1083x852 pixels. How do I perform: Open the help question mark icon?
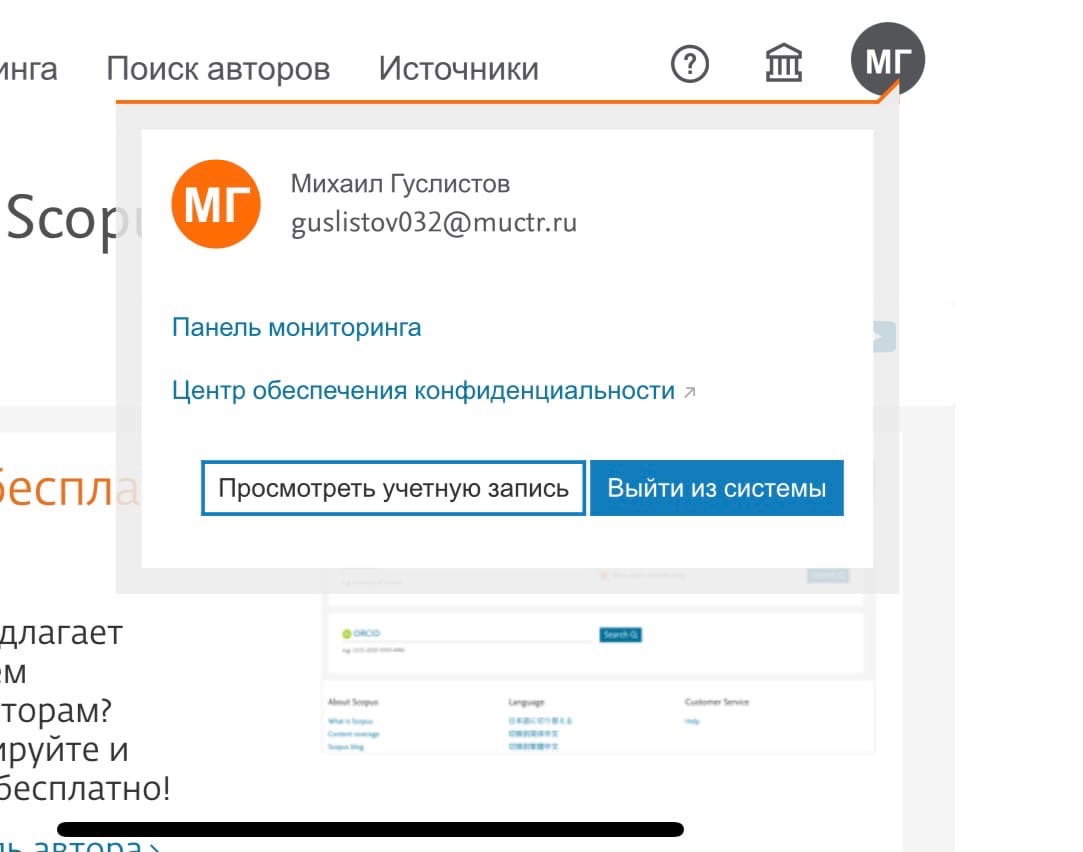coord(689,66)
